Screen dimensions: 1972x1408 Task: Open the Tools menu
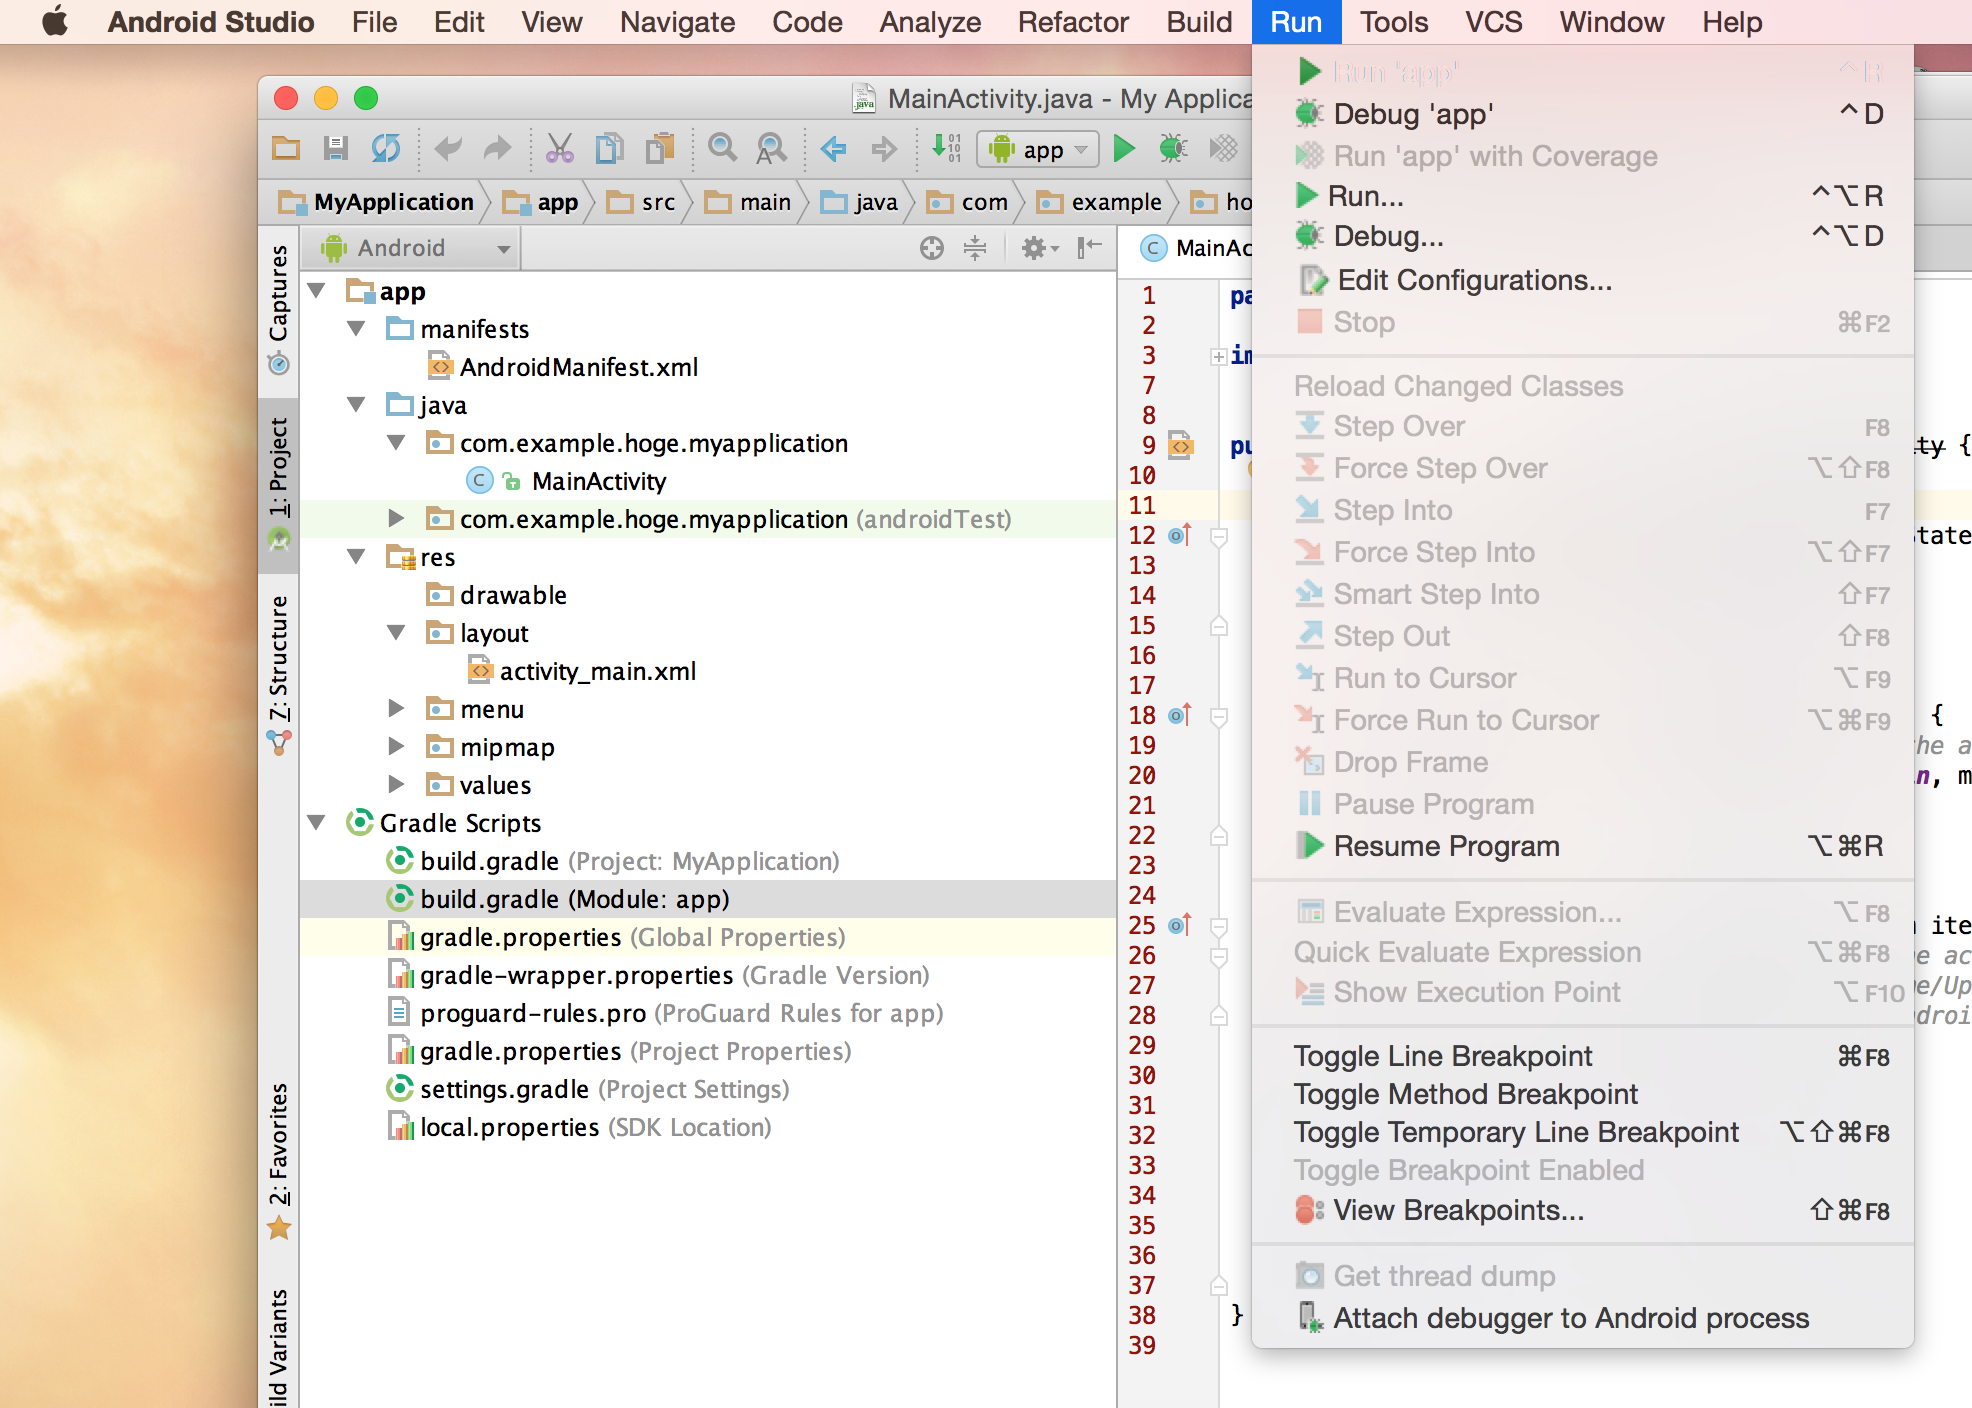(x=1394, y=22)
